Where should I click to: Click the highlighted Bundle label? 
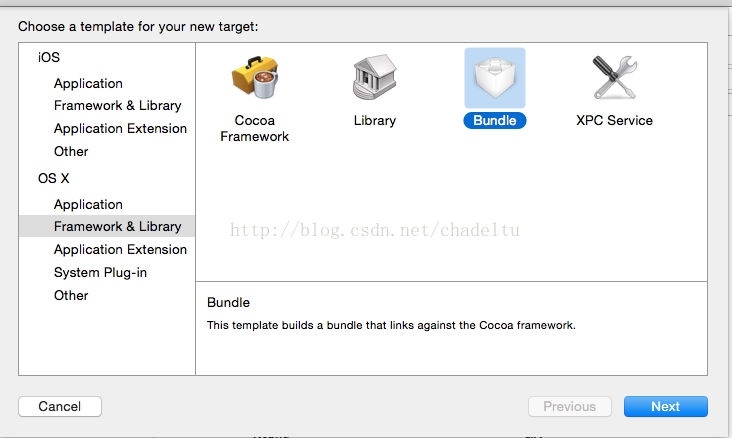coord(495,120)
